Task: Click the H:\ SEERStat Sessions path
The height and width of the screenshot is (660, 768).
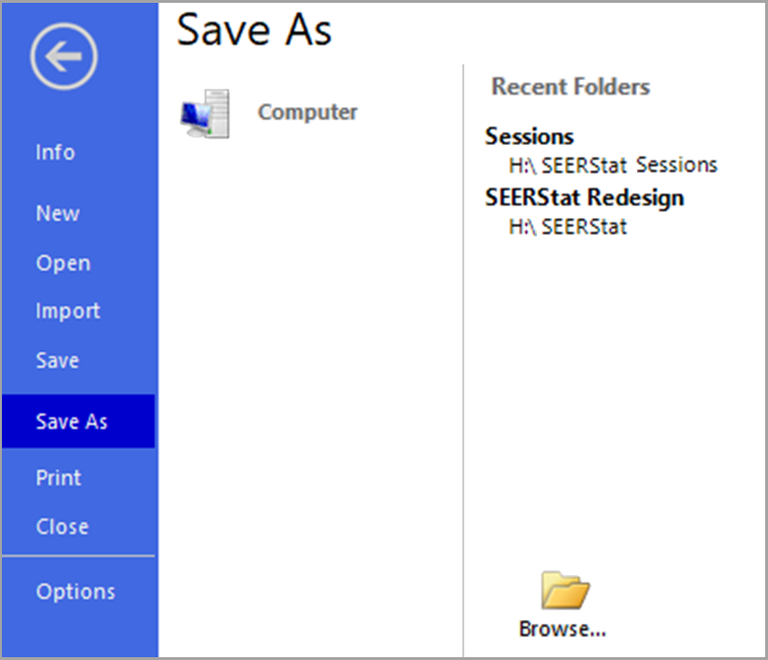Action: point(612,165)
